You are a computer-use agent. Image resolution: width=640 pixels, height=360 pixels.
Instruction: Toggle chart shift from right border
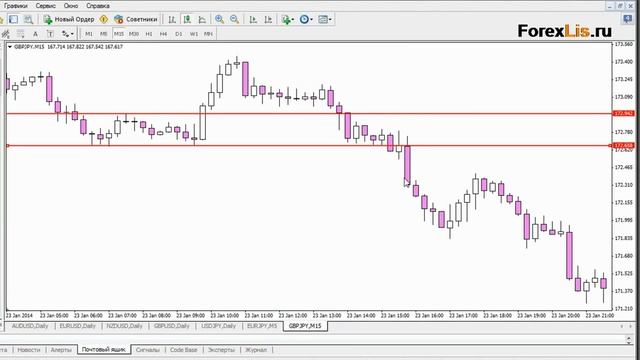[268, 19]
